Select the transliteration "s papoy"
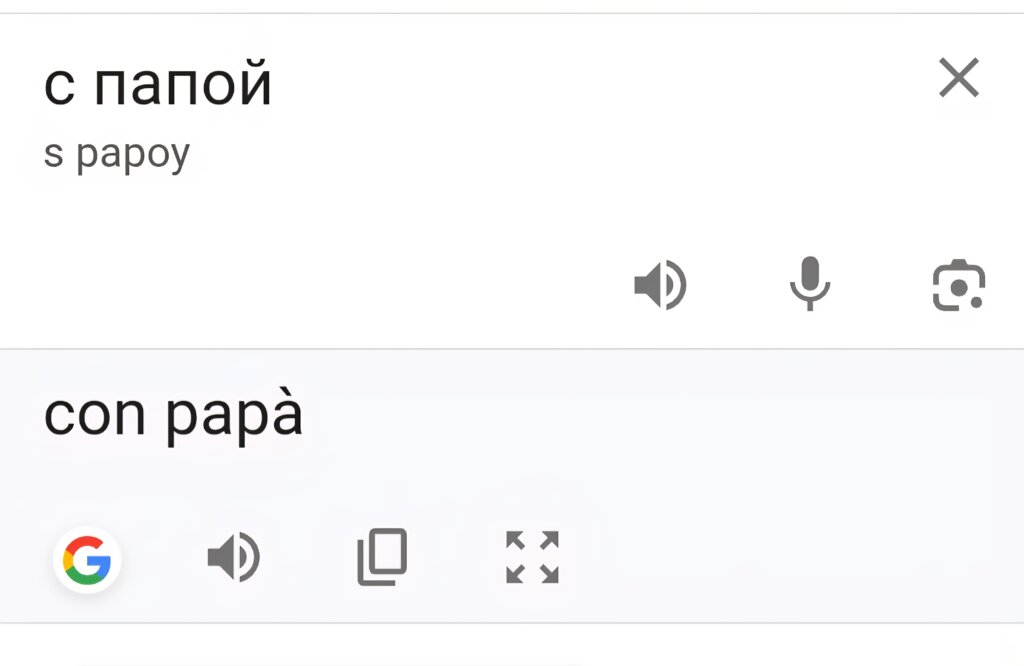The width and height of the screenshot is (1024, 666). point(116,154)
